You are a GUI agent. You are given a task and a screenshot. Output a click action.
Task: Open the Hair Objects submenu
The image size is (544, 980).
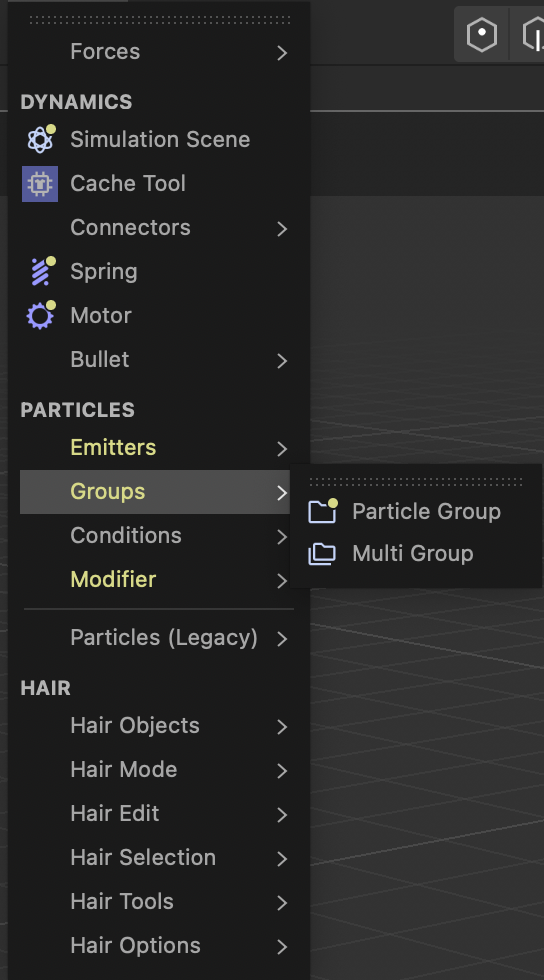pyautogui.click(x=157, y=726)
